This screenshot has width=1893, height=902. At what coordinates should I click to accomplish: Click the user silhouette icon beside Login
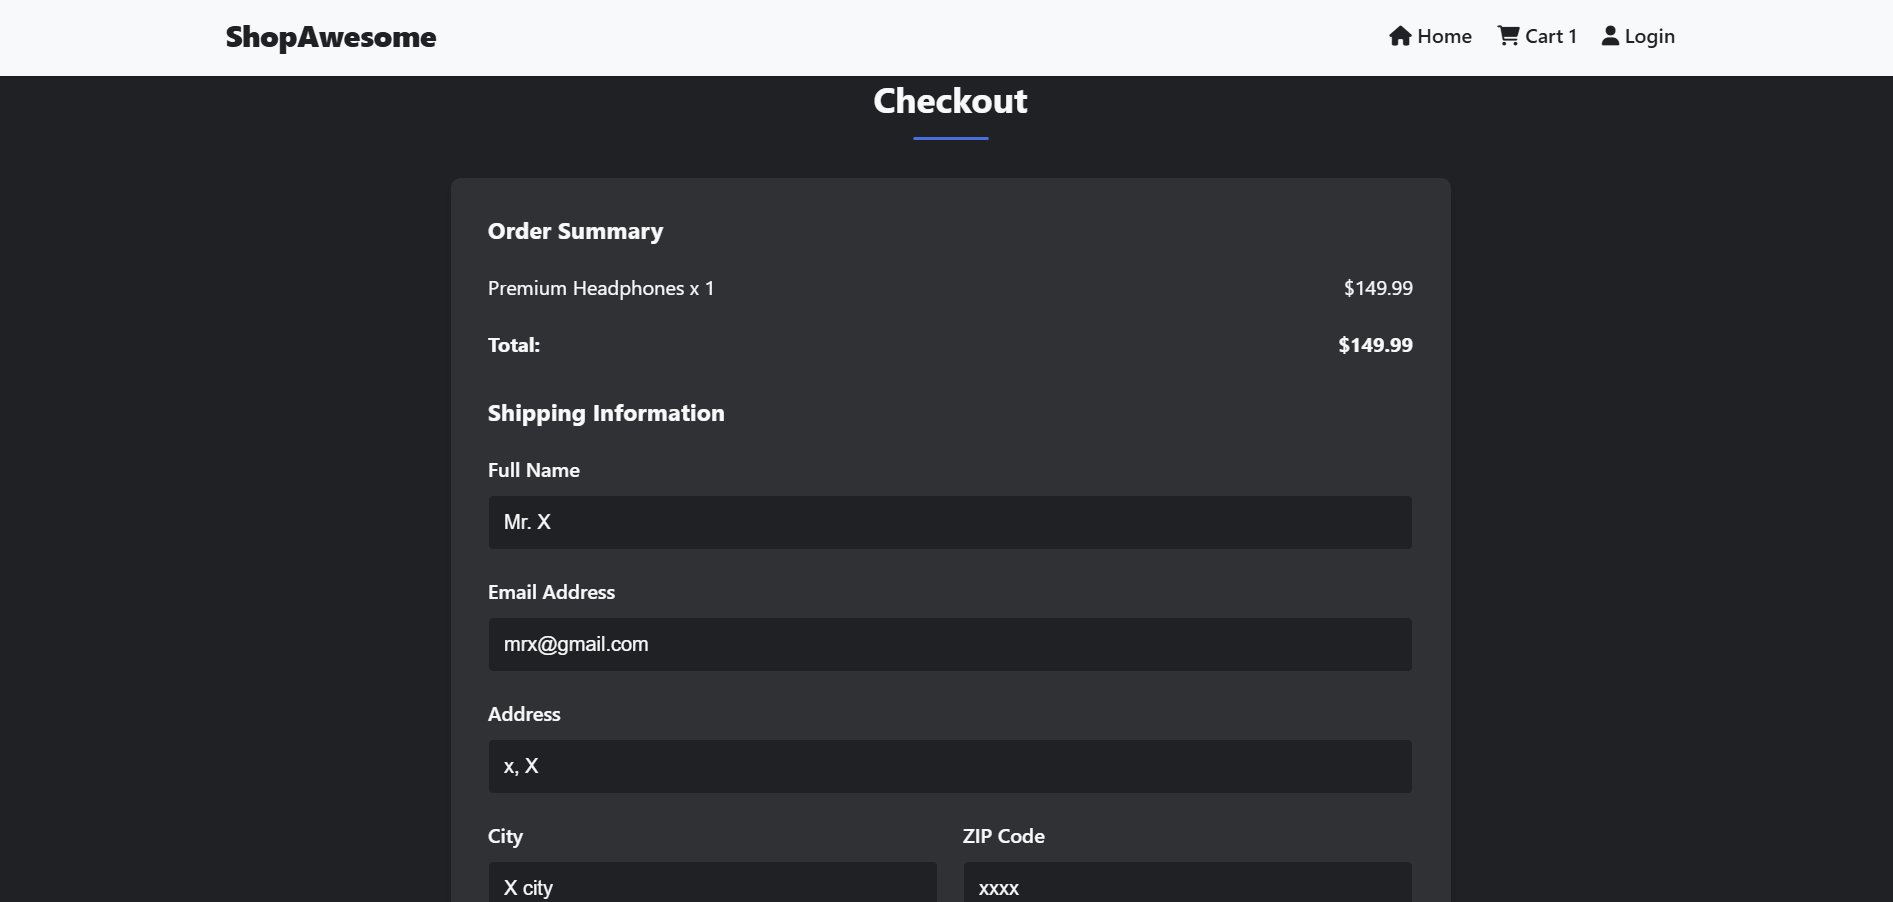(x=1610, y=36)
